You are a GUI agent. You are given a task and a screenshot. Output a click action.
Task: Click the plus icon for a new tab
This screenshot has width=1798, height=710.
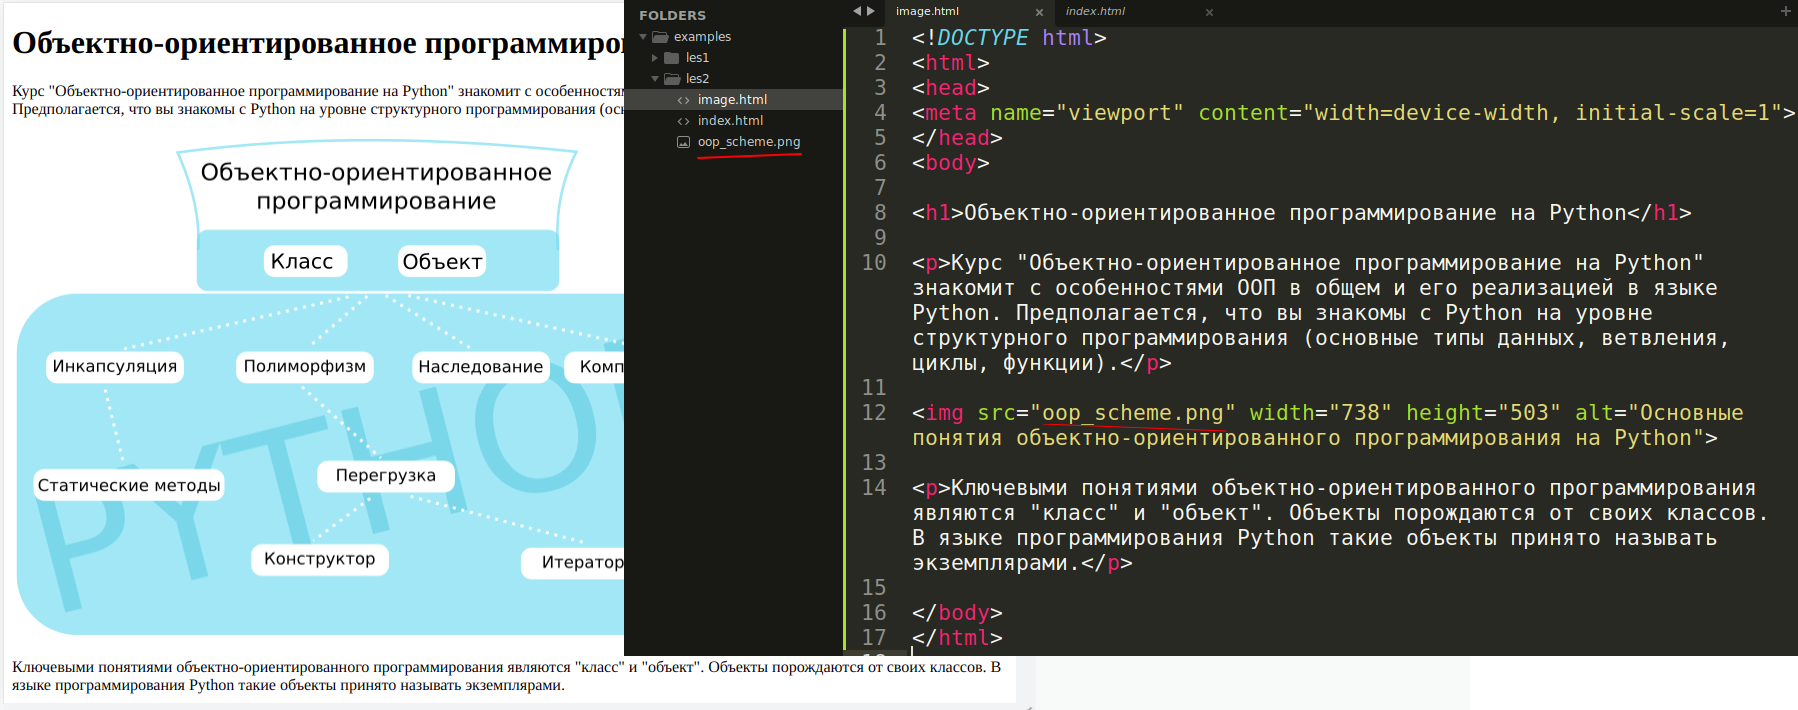pos(1786,11)
